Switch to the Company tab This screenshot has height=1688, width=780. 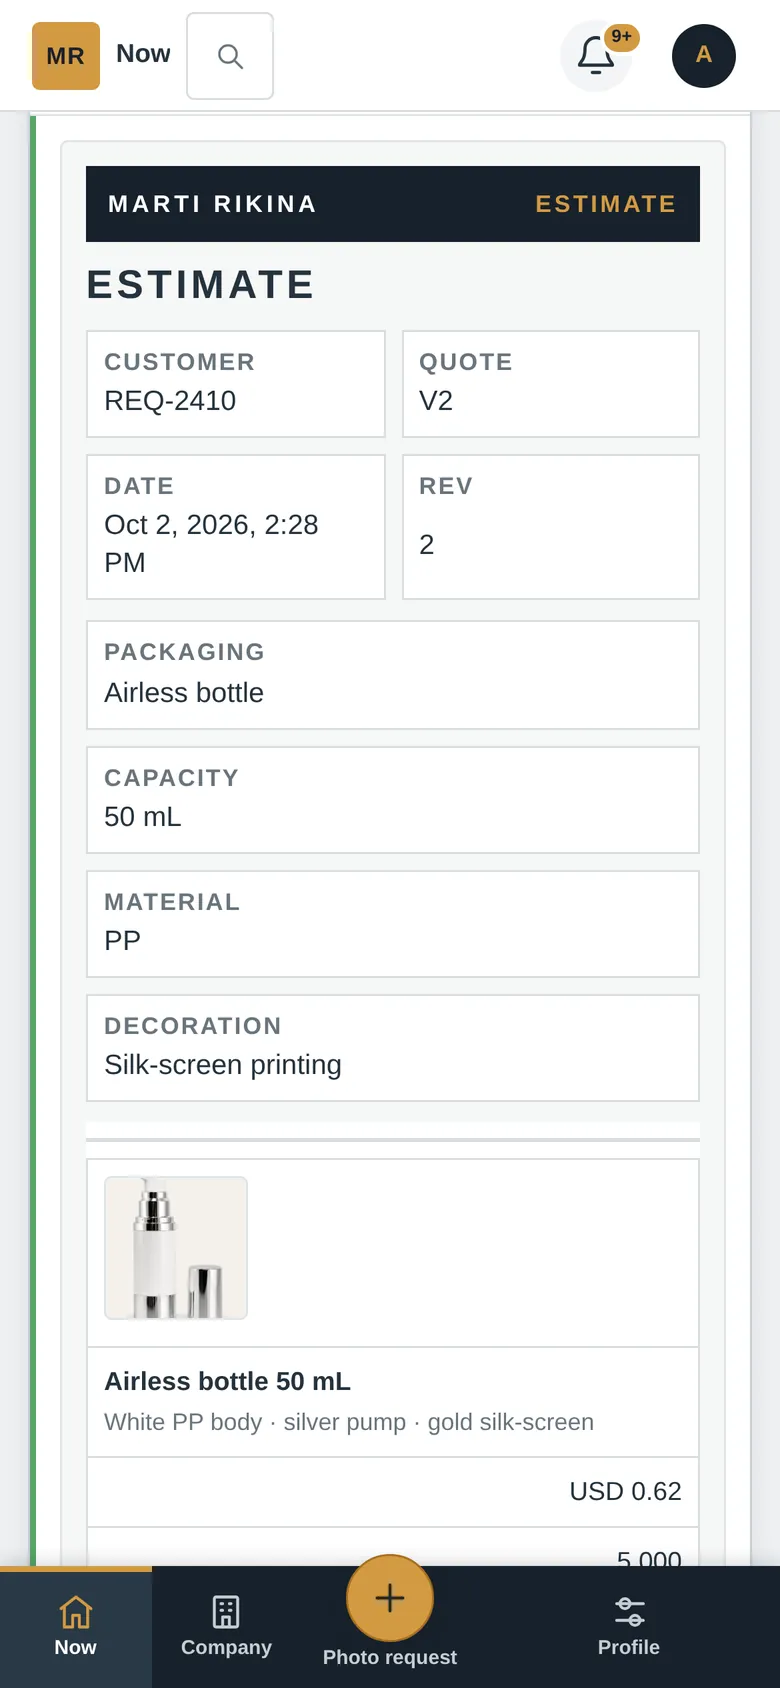(226, 1627)
